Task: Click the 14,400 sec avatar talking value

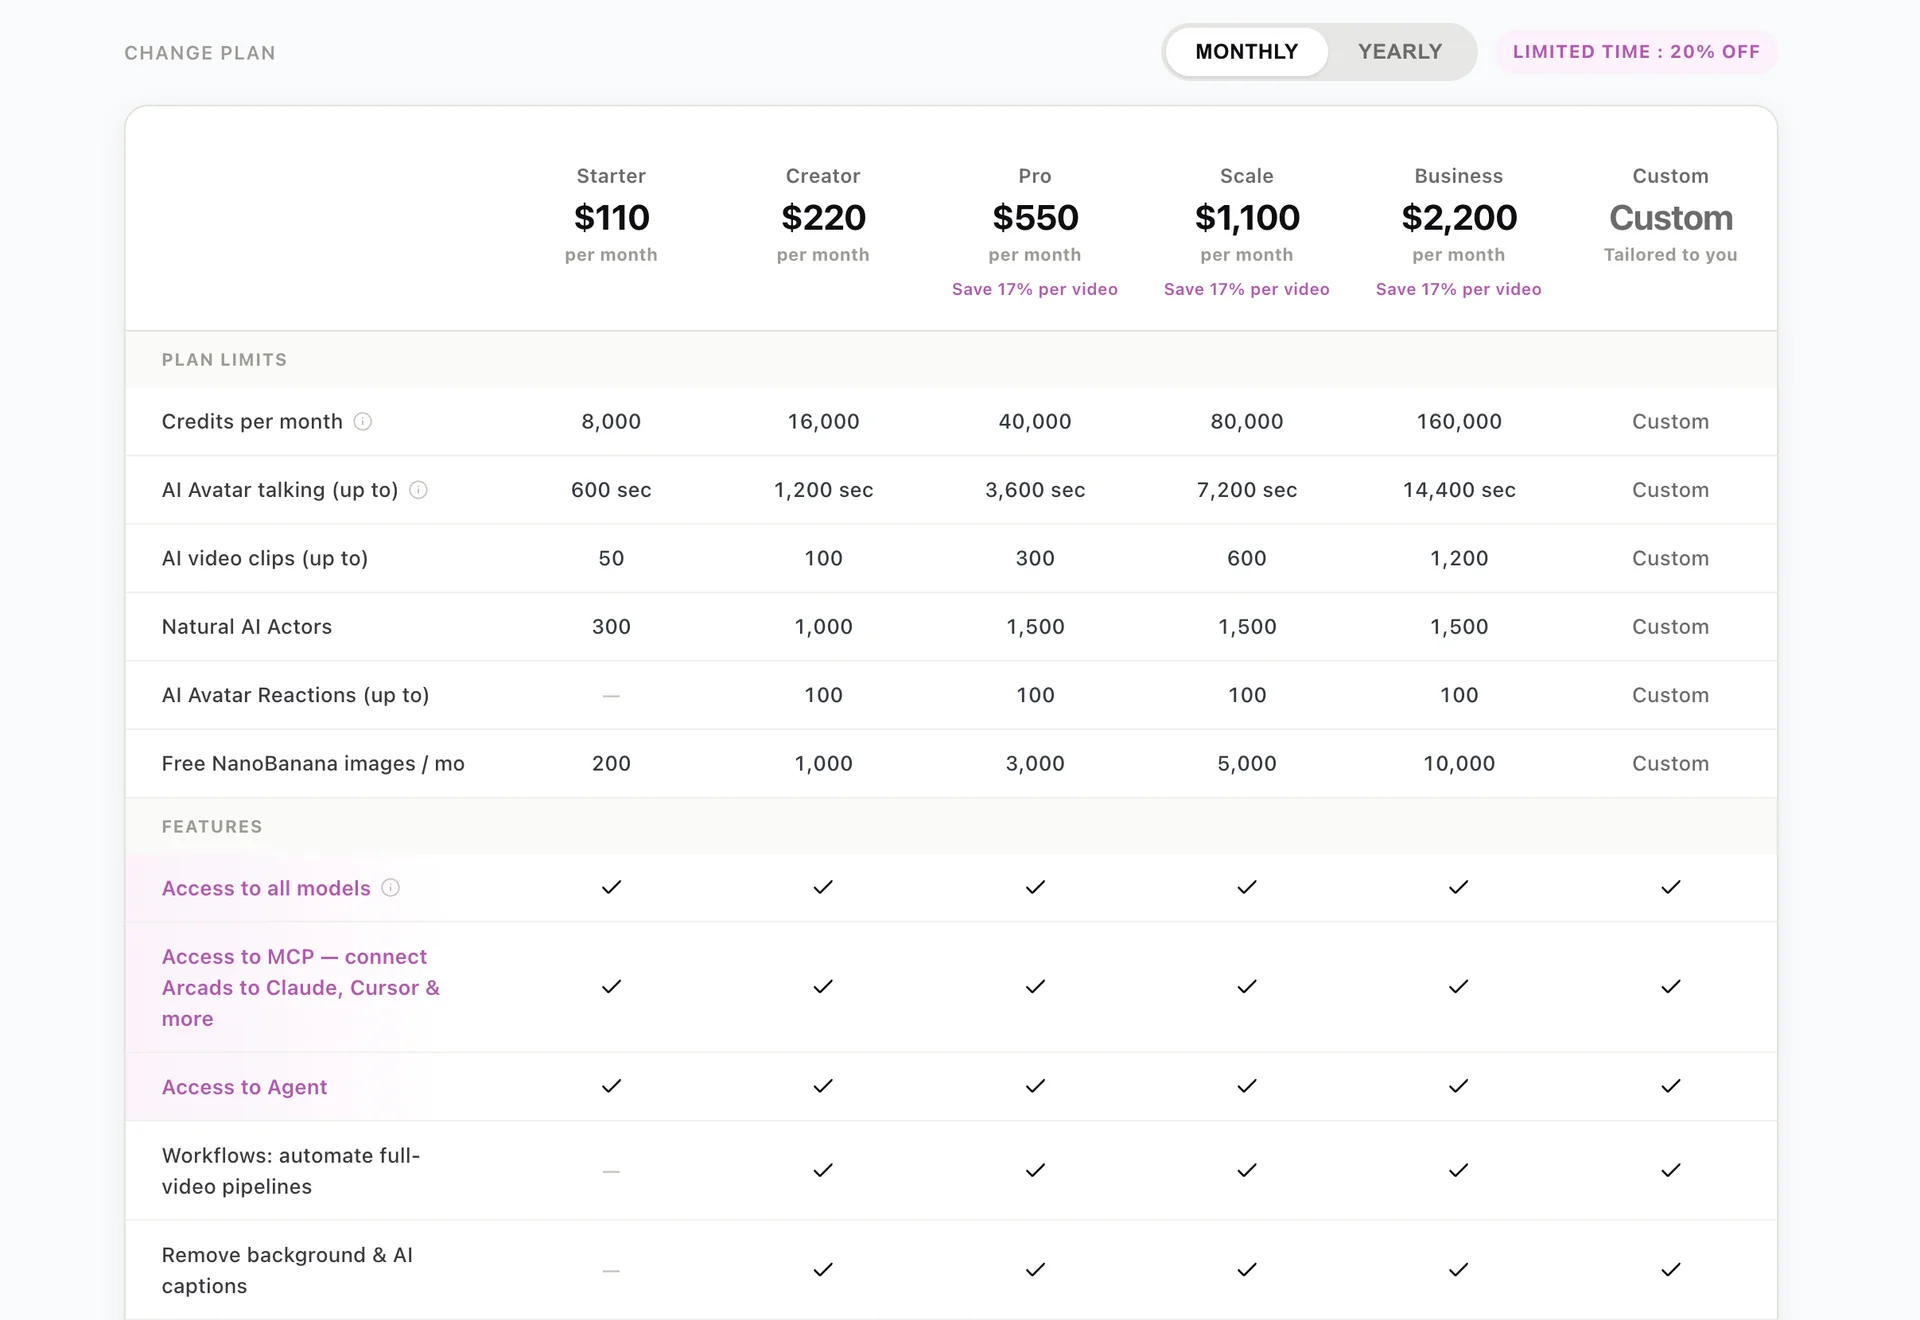Action: [x=1459, y=490]
